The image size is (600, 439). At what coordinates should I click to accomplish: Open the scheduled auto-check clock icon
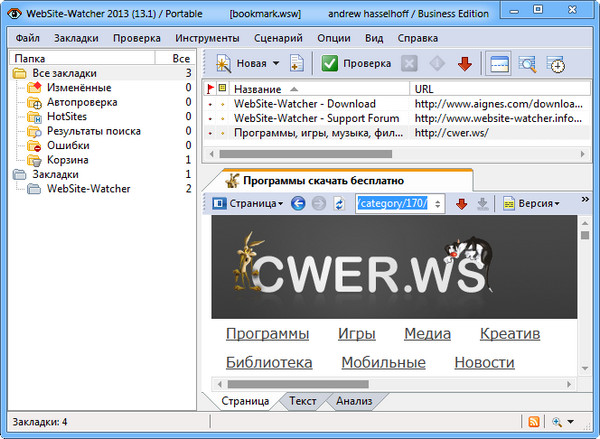click(x=555, y=64)
